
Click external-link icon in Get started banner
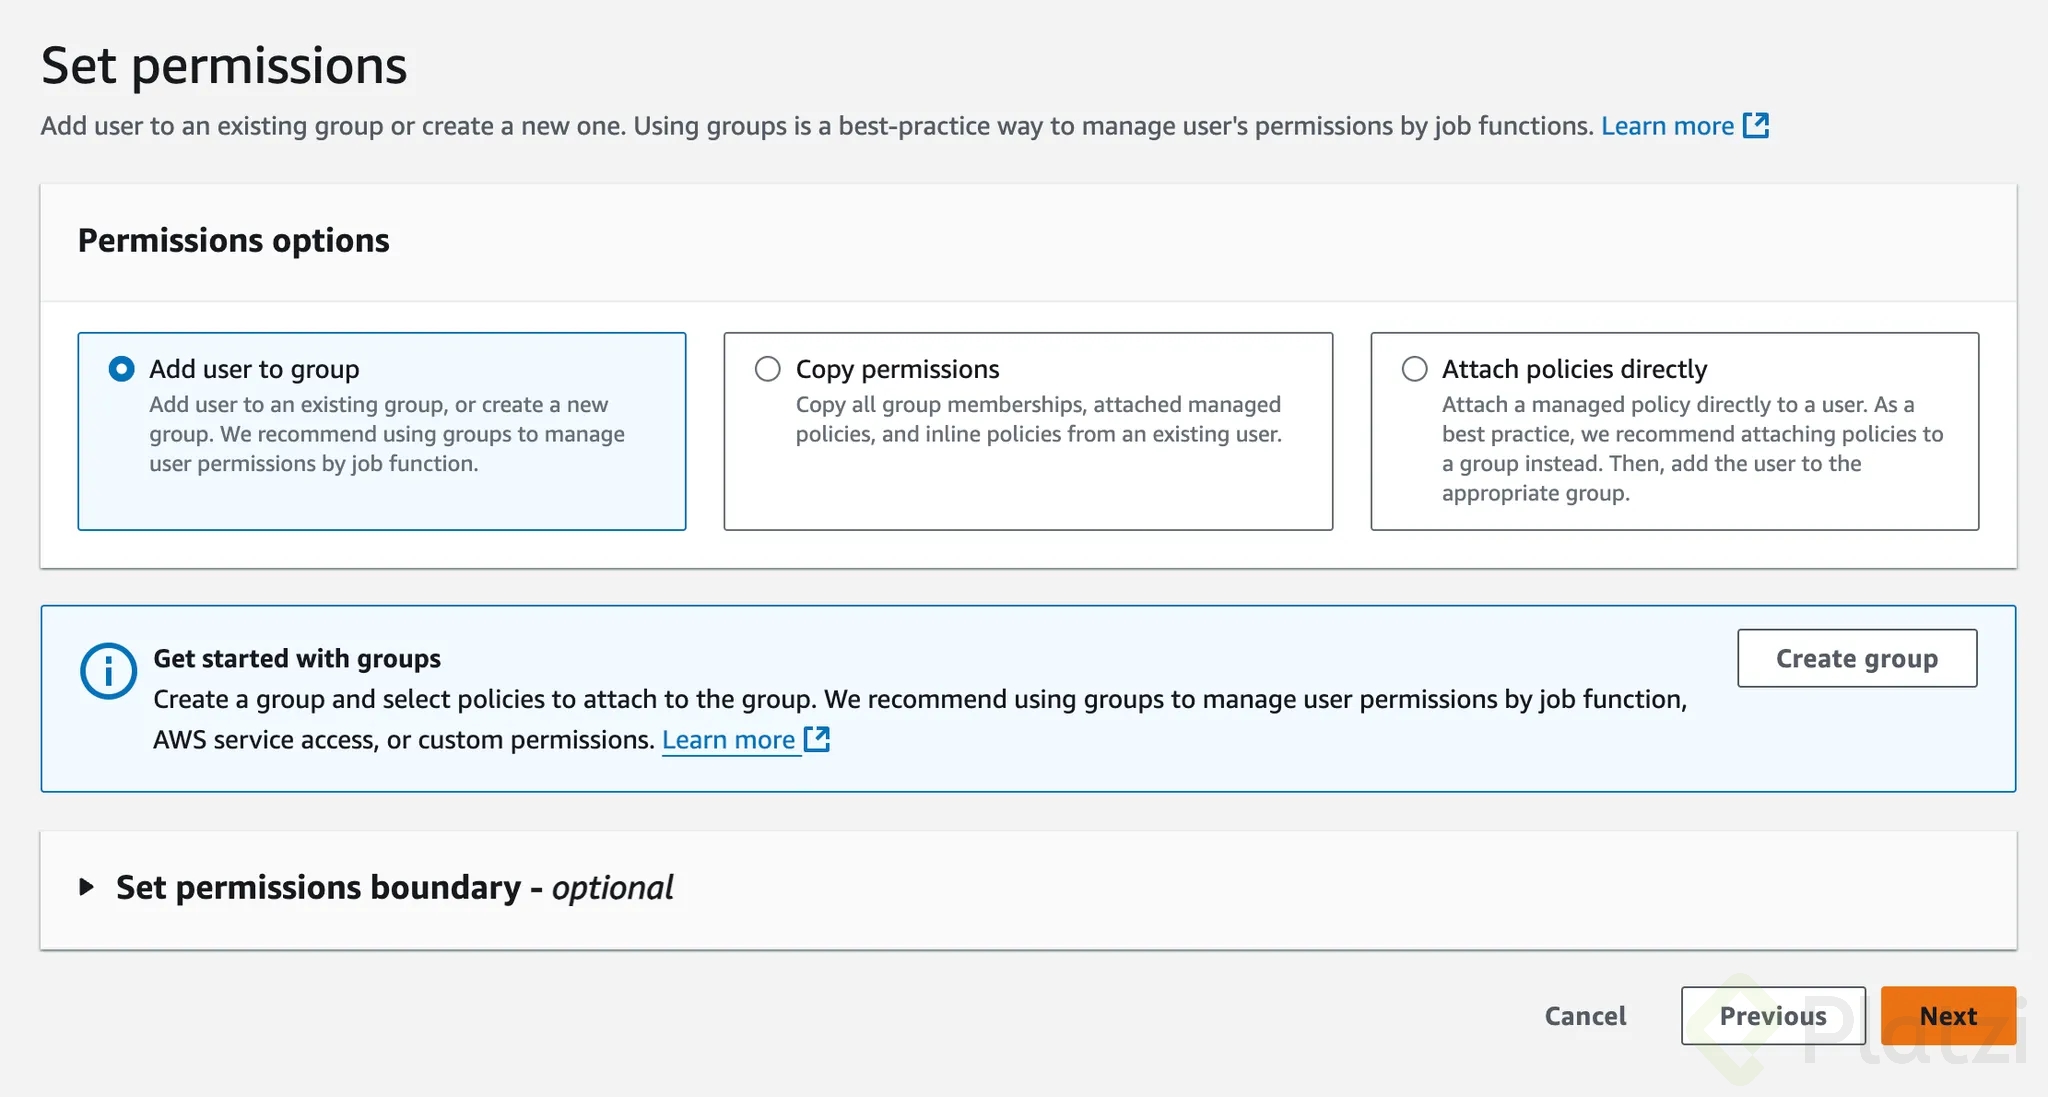pyautogui.click(x=817, y=740)
